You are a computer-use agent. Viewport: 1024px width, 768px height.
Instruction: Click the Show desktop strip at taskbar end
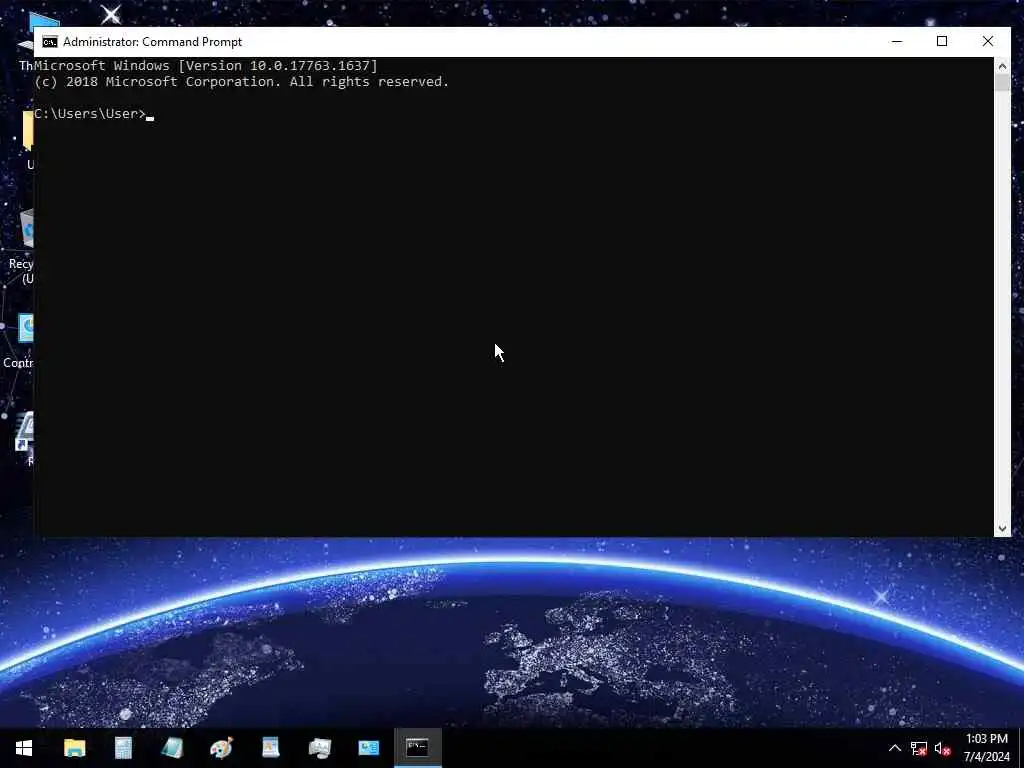click(x=1021, y=748)
